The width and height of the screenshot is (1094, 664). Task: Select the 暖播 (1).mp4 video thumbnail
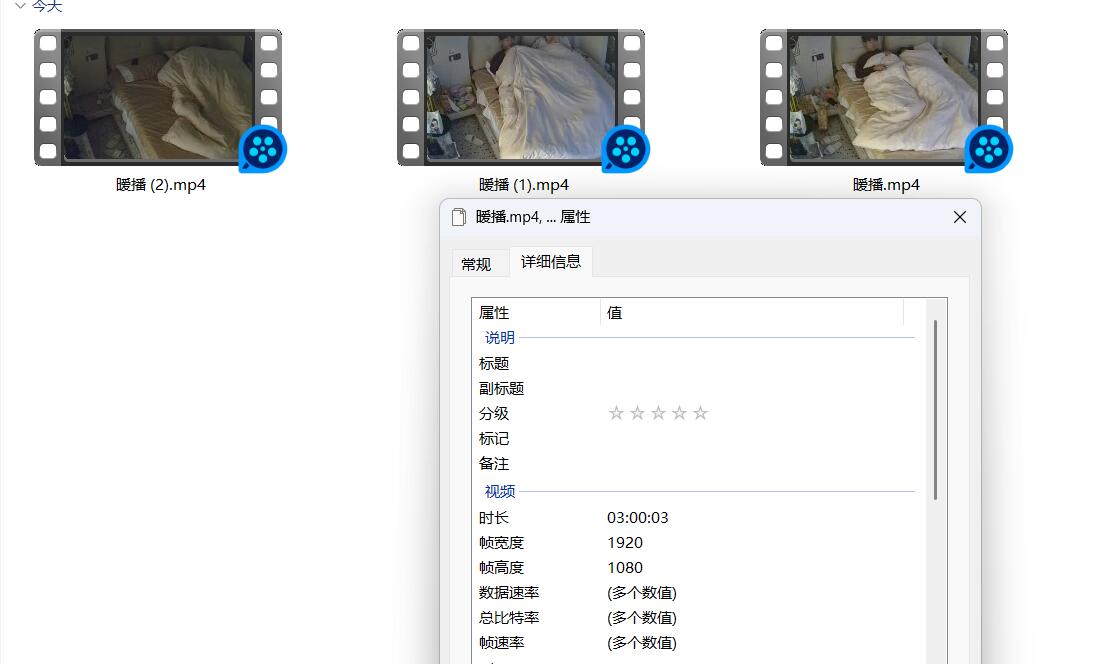521,98
